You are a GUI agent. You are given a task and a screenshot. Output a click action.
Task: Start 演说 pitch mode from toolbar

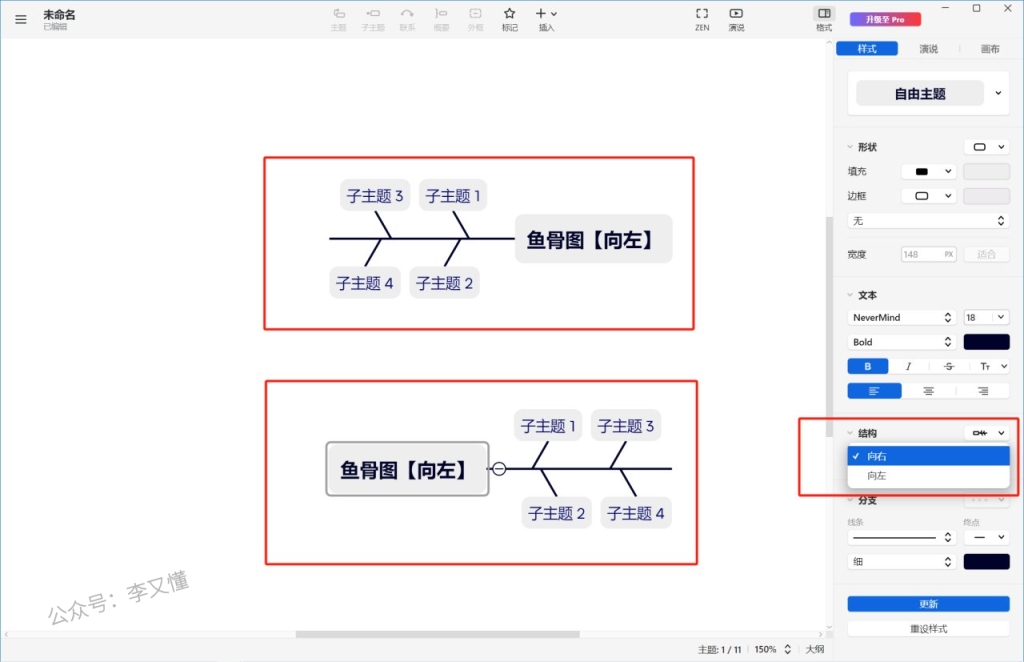tap(736, 14)
